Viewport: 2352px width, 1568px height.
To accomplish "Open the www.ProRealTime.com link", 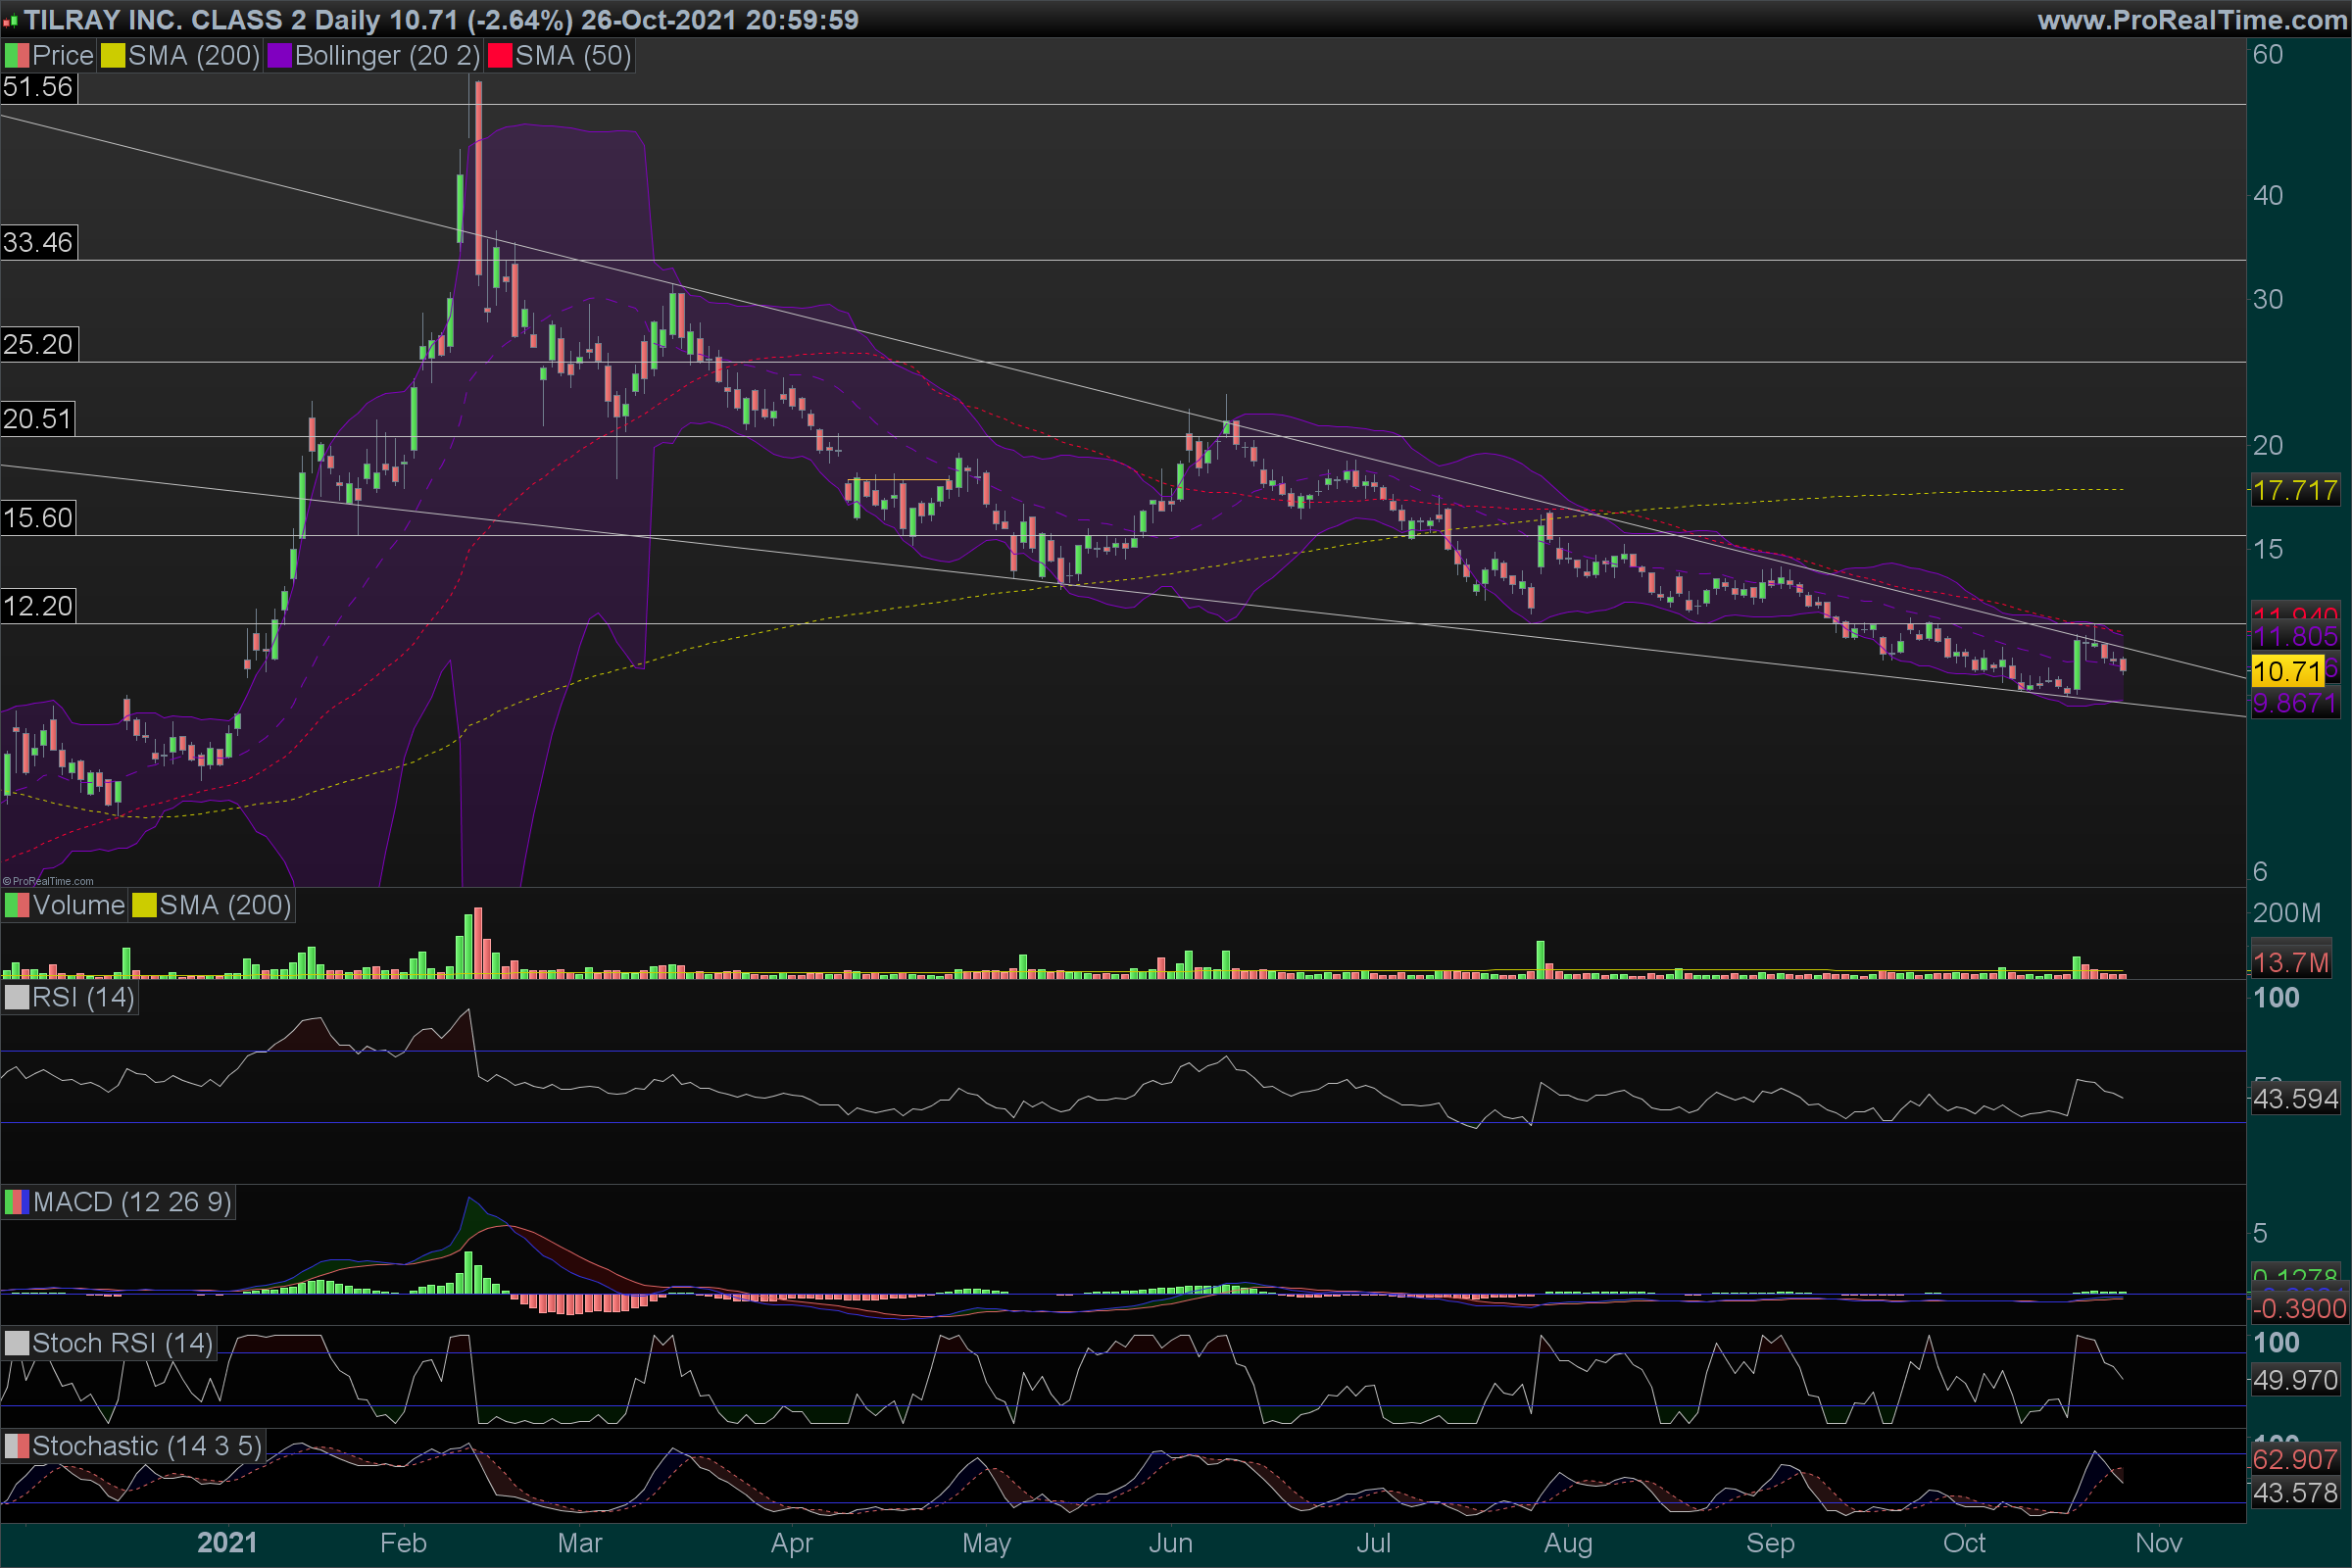I will coord(2192,20).
